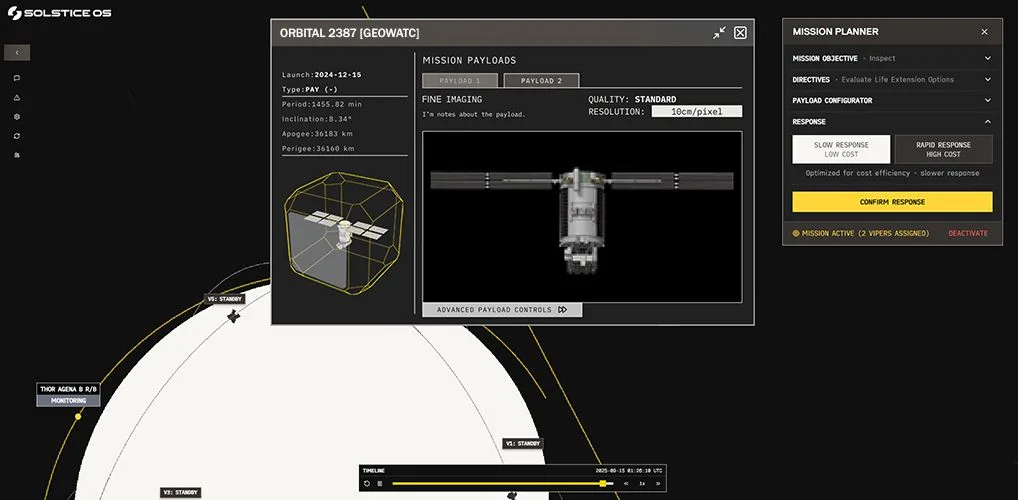Speed up timeline with fast-forward arrows

658,483
